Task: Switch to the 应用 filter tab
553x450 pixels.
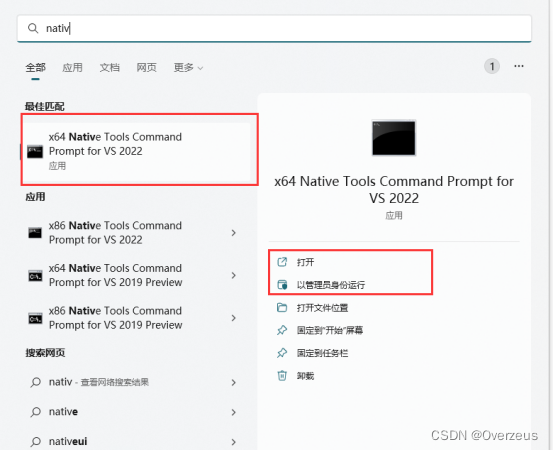Action: pyautogui.click(x=72, y=67)
